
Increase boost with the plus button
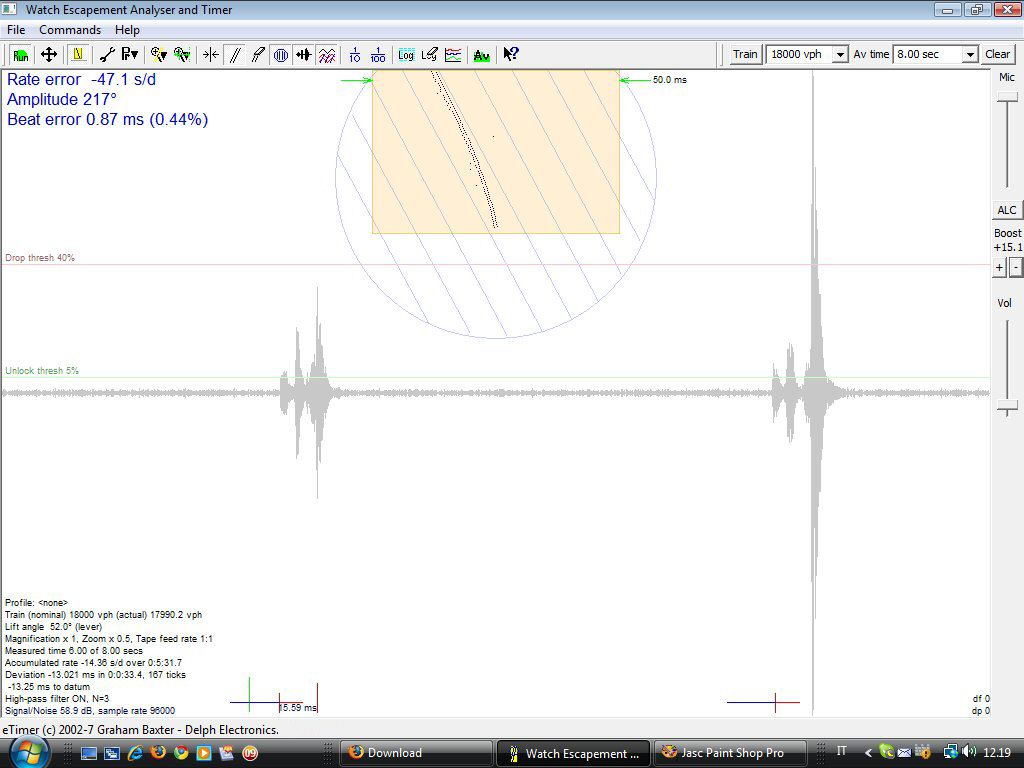pyautogui.click(x=999, y=267)
